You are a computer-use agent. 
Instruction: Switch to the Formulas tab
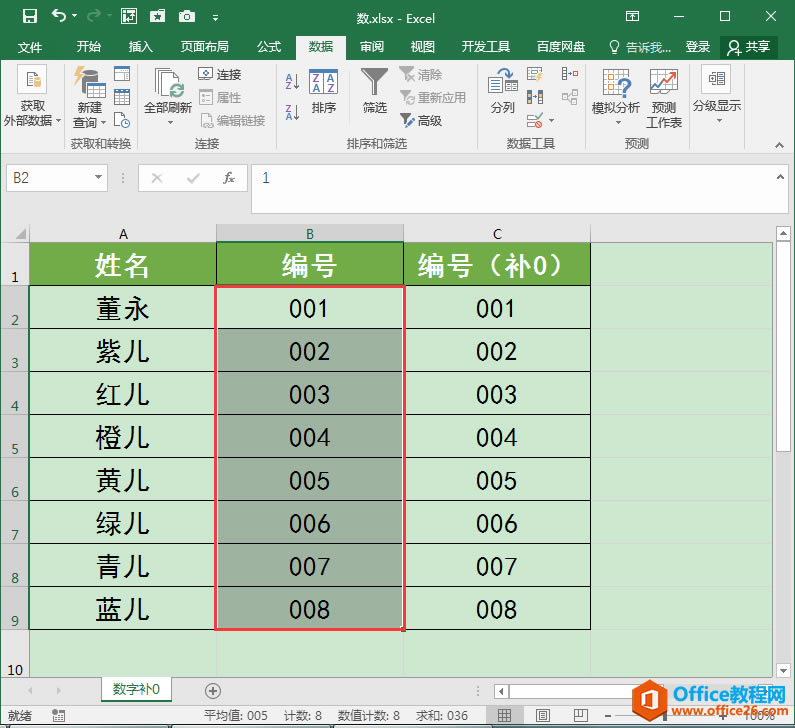pos(269,47)
